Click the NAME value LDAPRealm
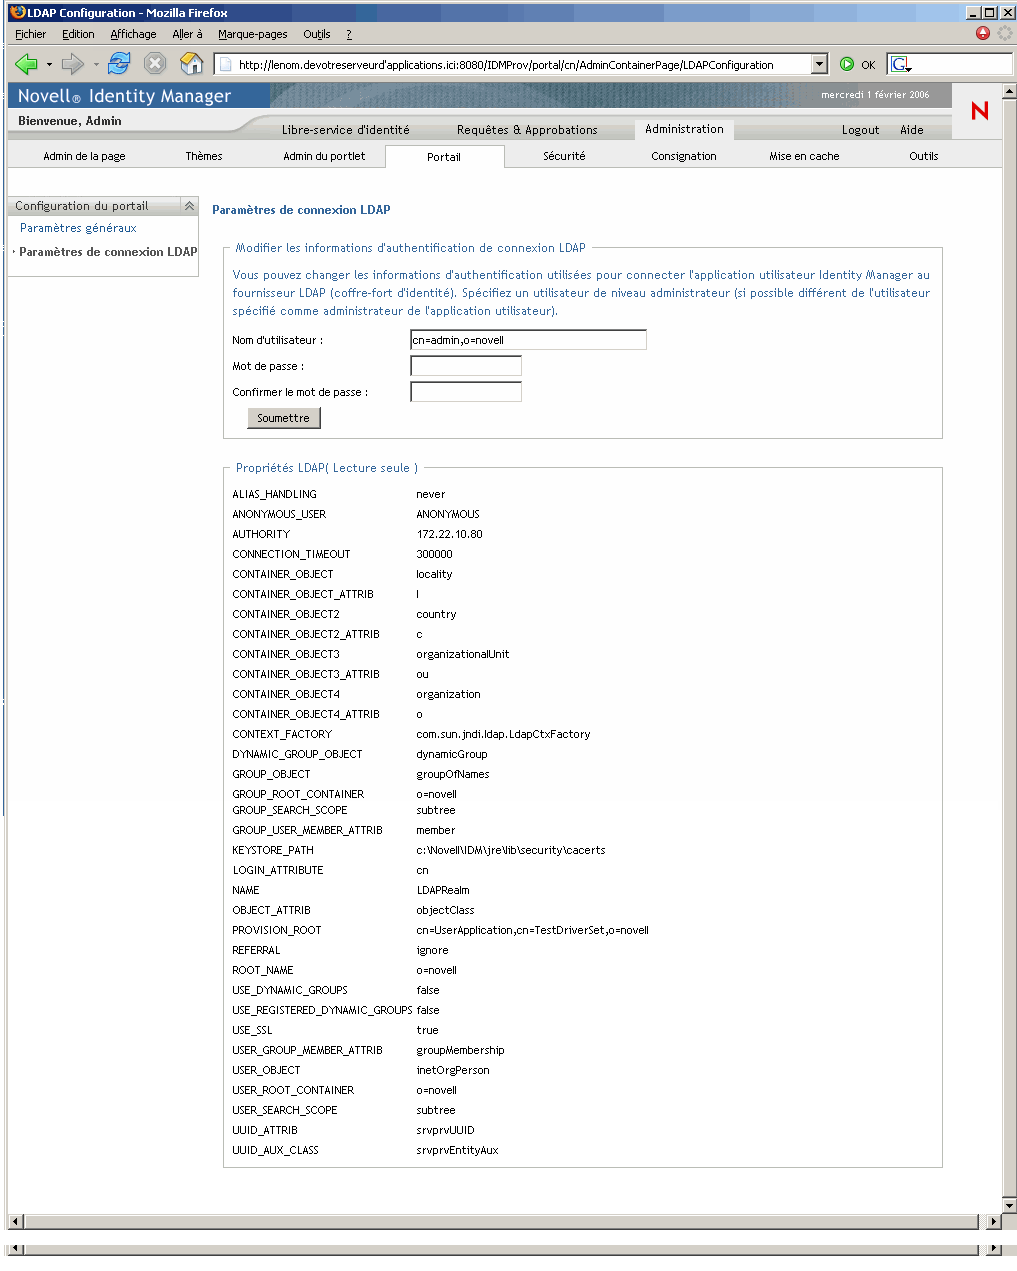This screenshot has width=1017, height=1271. click(443, 890)
